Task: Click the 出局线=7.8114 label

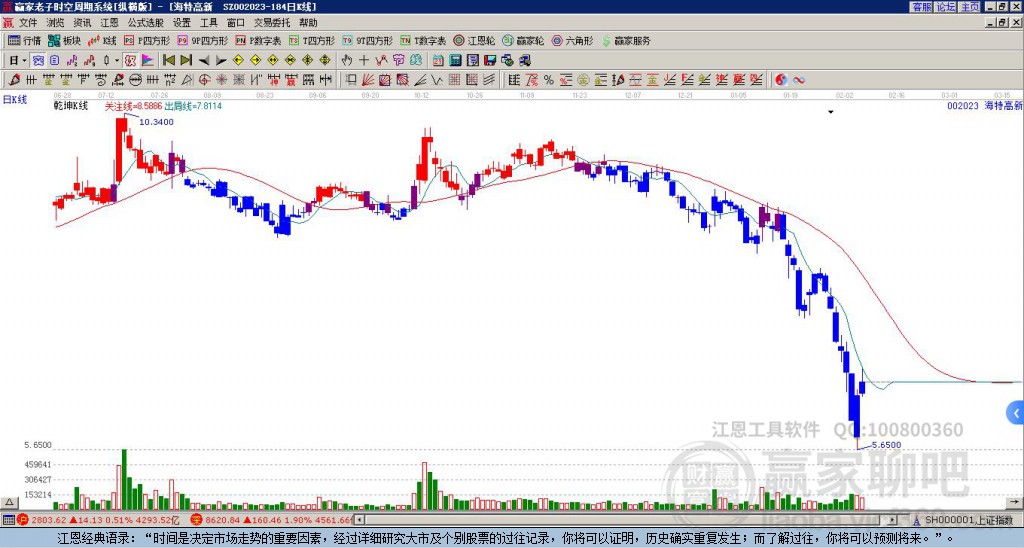Action: click(x=193, y=105)
